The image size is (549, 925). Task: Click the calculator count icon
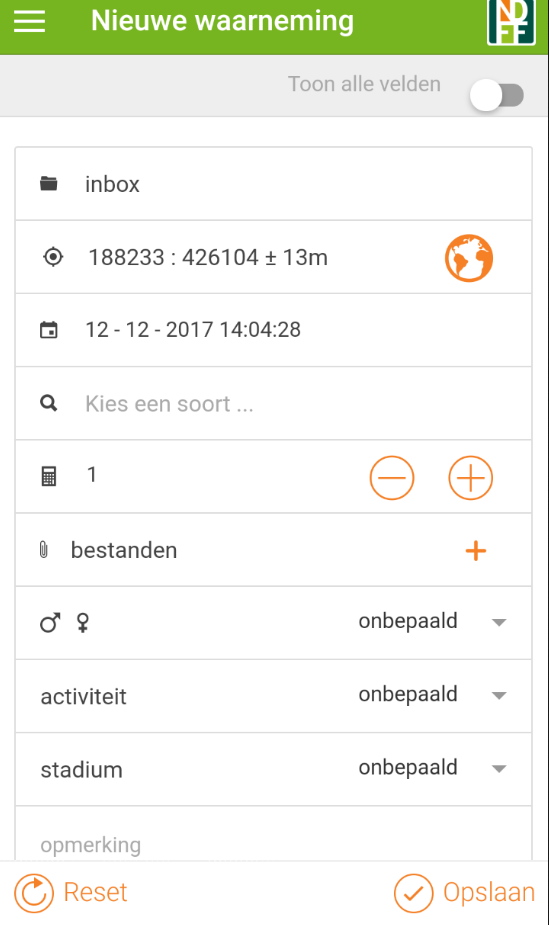(x=49, y=476)
